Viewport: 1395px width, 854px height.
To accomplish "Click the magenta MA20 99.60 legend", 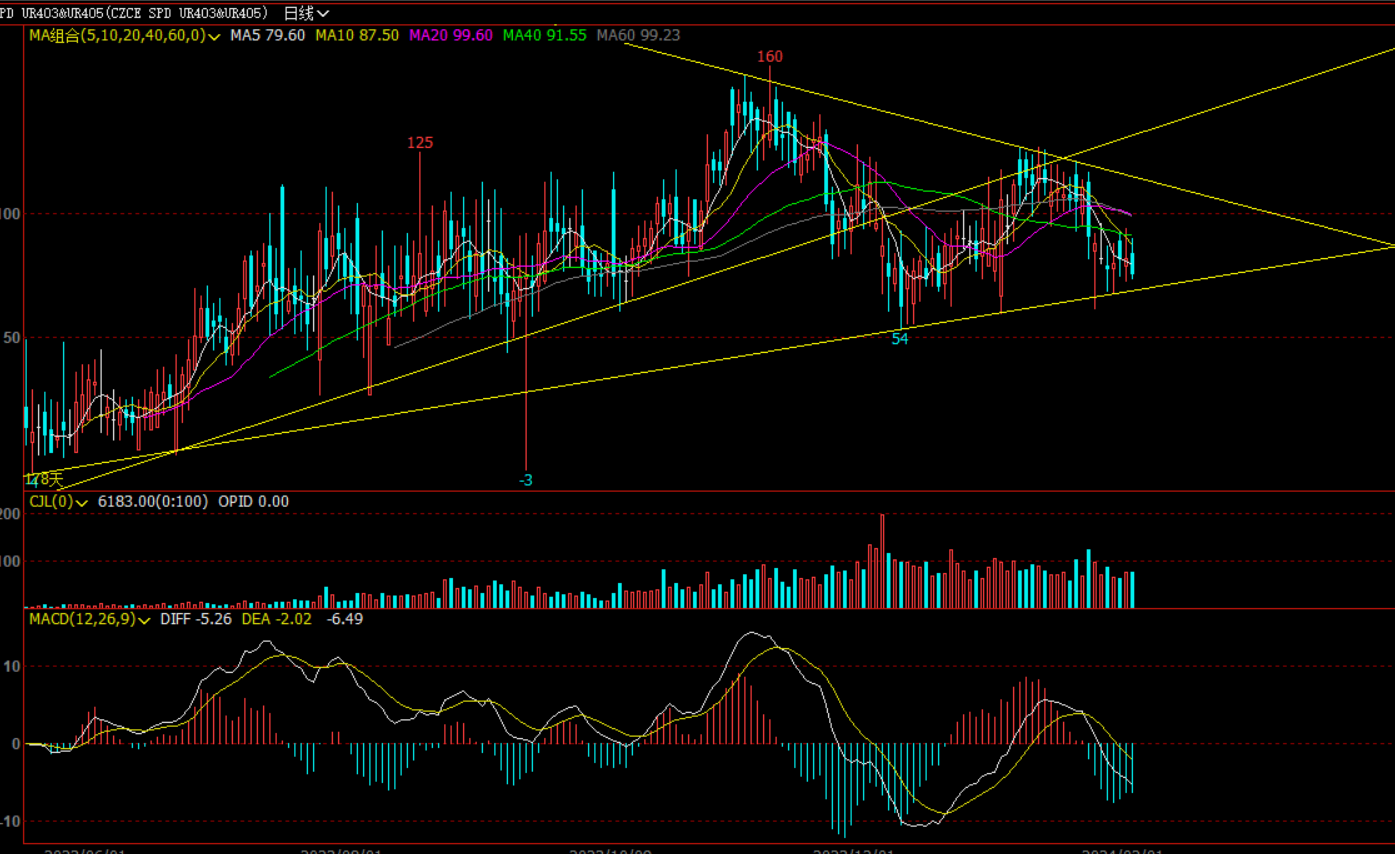I will [450, 35].
